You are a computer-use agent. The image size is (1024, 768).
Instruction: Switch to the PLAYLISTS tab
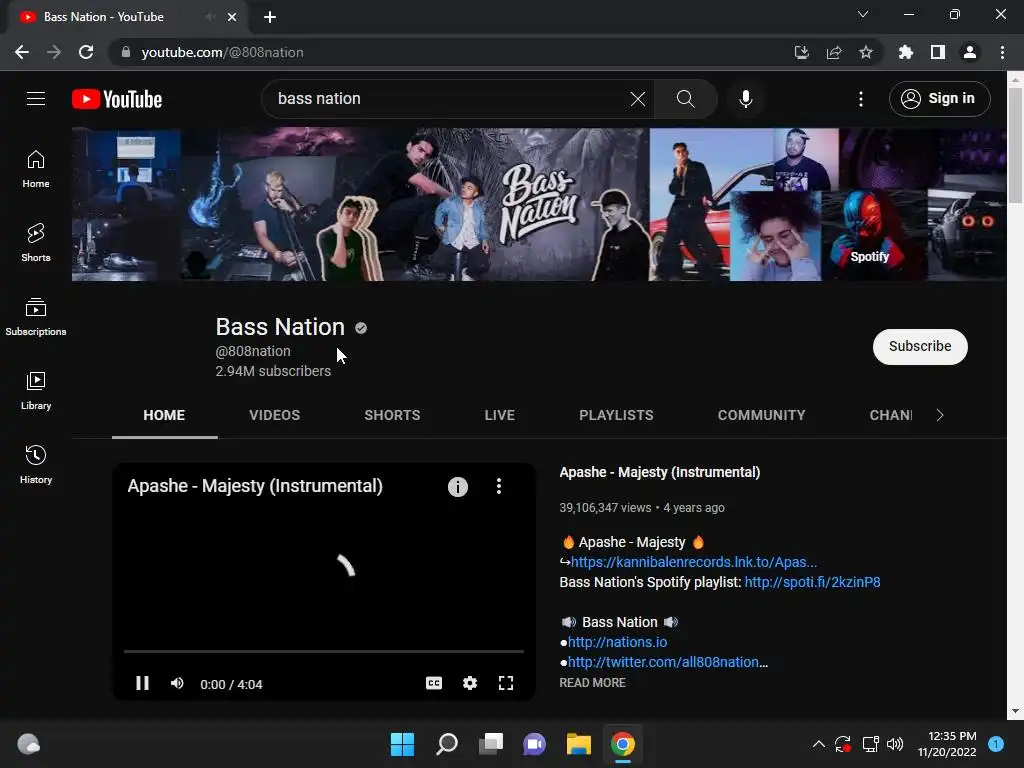click(616, 415)
